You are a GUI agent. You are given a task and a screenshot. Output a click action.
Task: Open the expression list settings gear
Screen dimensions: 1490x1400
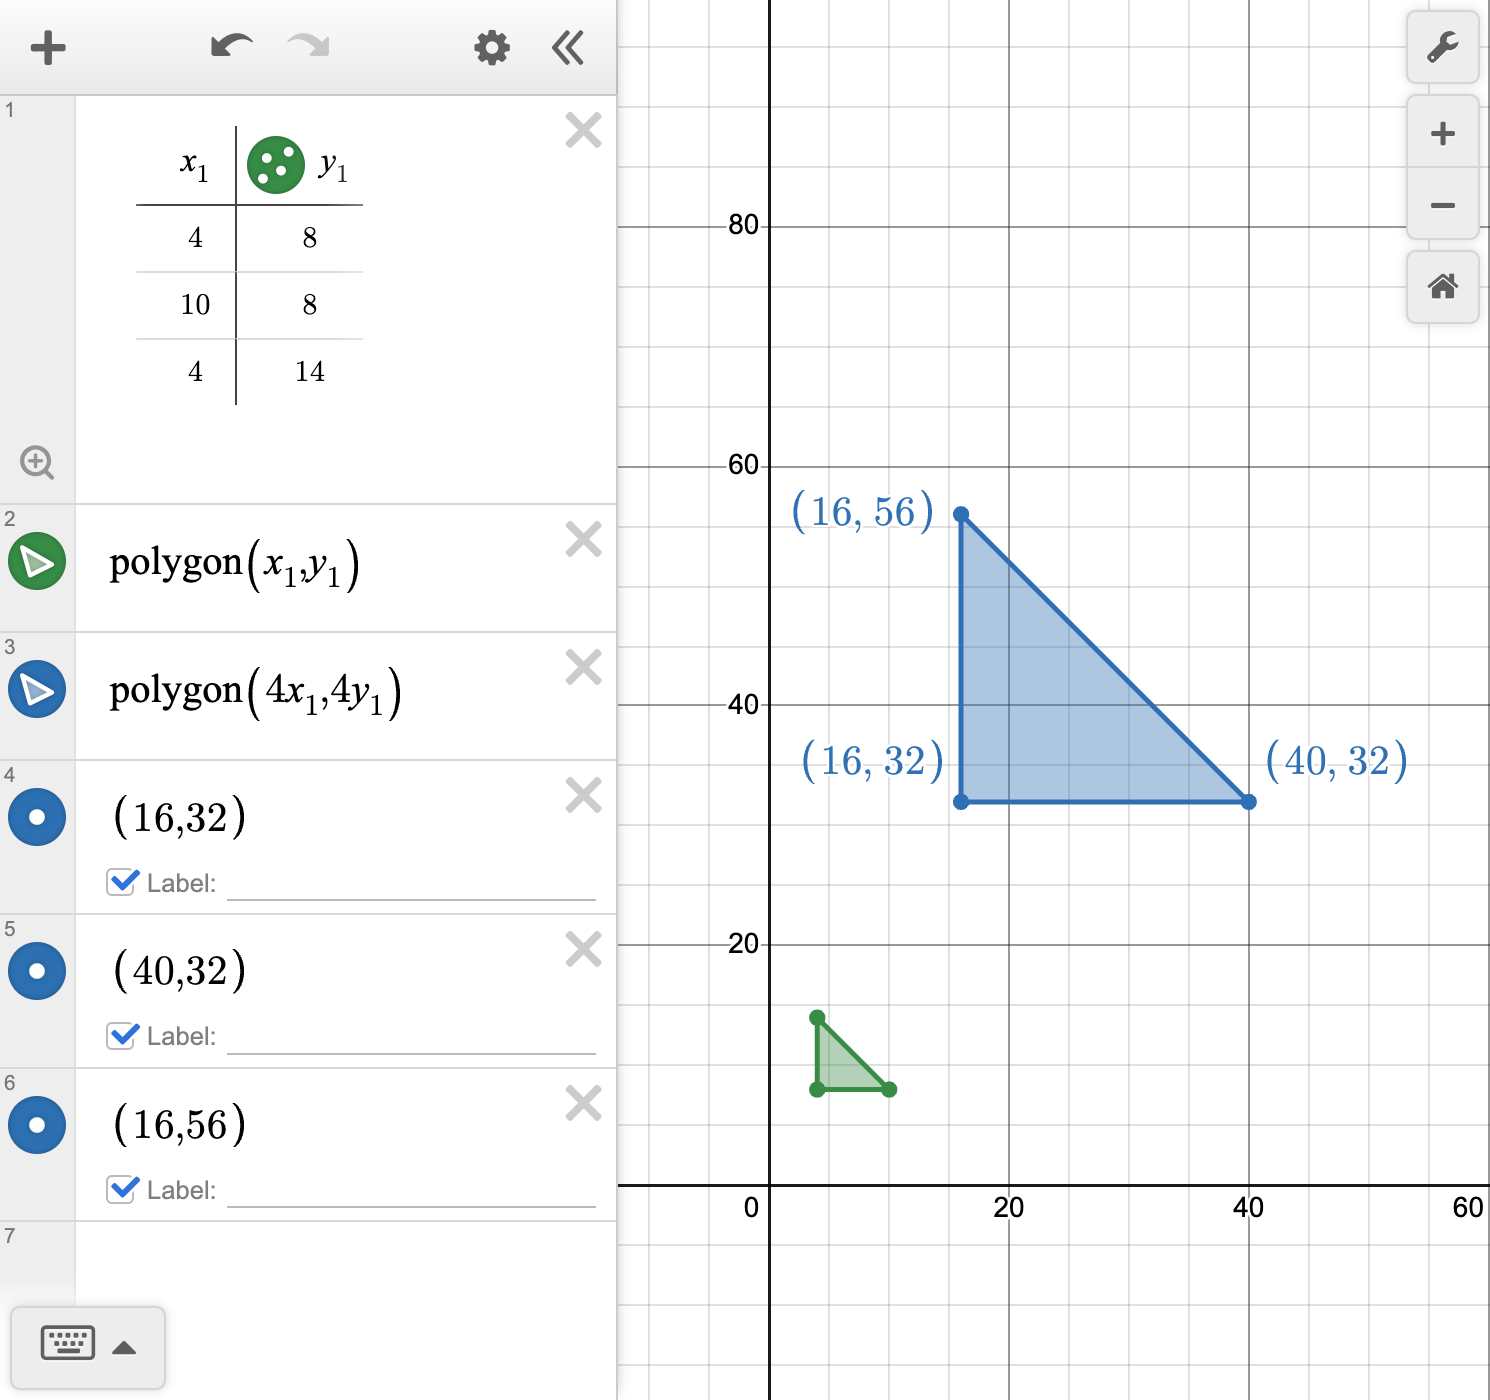491,47
